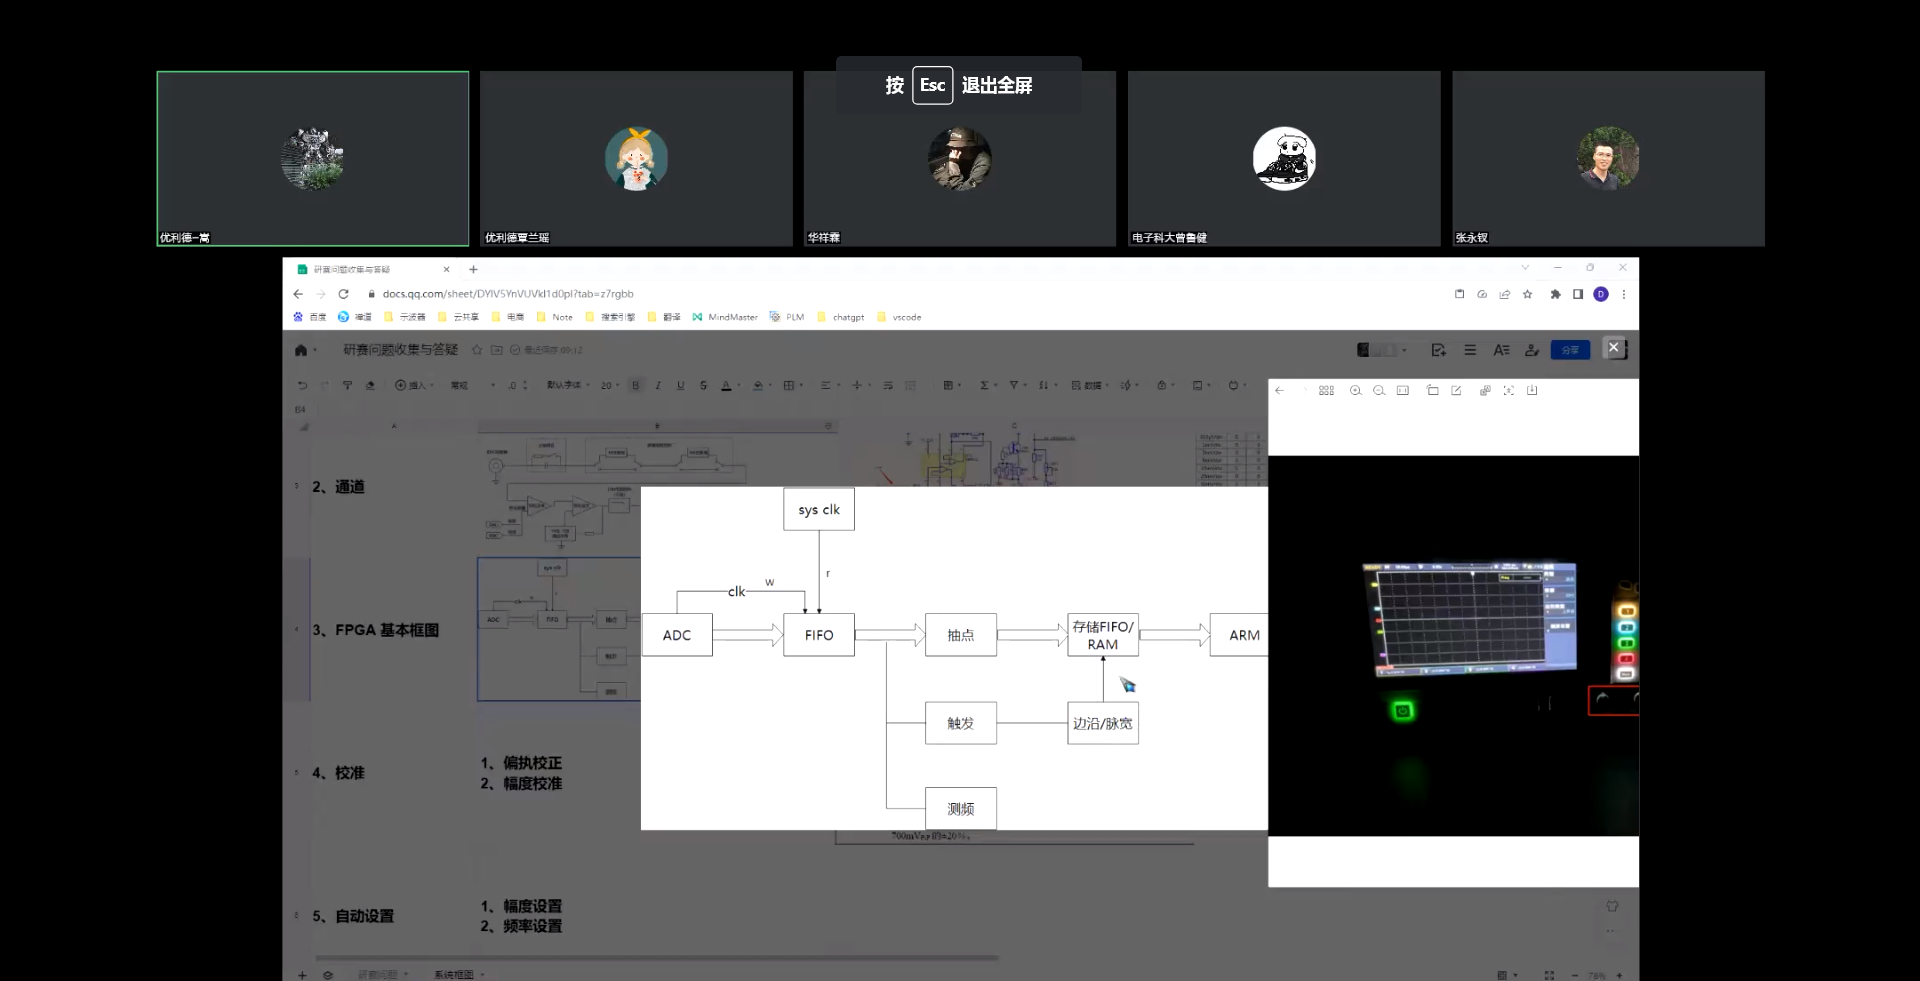This screenshot has height=981, width=1920.
Task: Open browser extensions puzzle icon
Action: point(1555,294)
